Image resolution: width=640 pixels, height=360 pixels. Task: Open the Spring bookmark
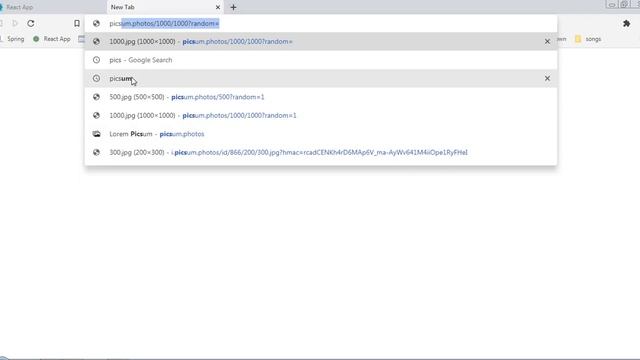click(12, 39)
